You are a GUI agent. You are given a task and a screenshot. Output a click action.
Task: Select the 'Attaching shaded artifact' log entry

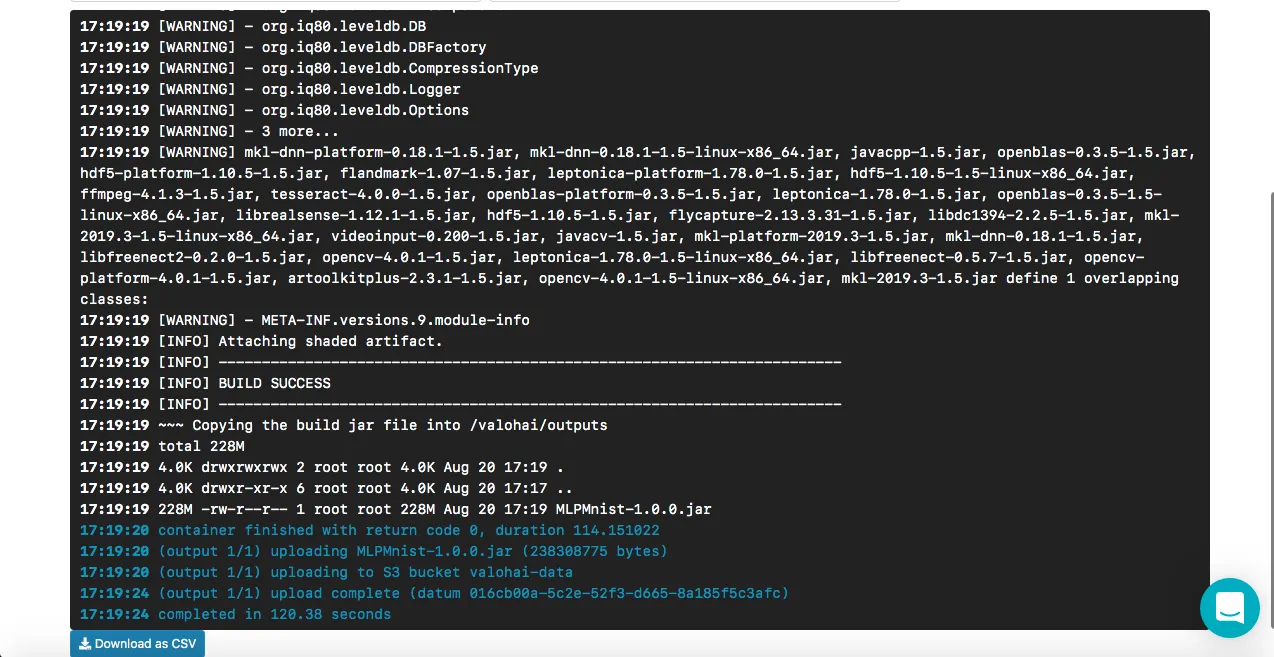click(261, 341)
